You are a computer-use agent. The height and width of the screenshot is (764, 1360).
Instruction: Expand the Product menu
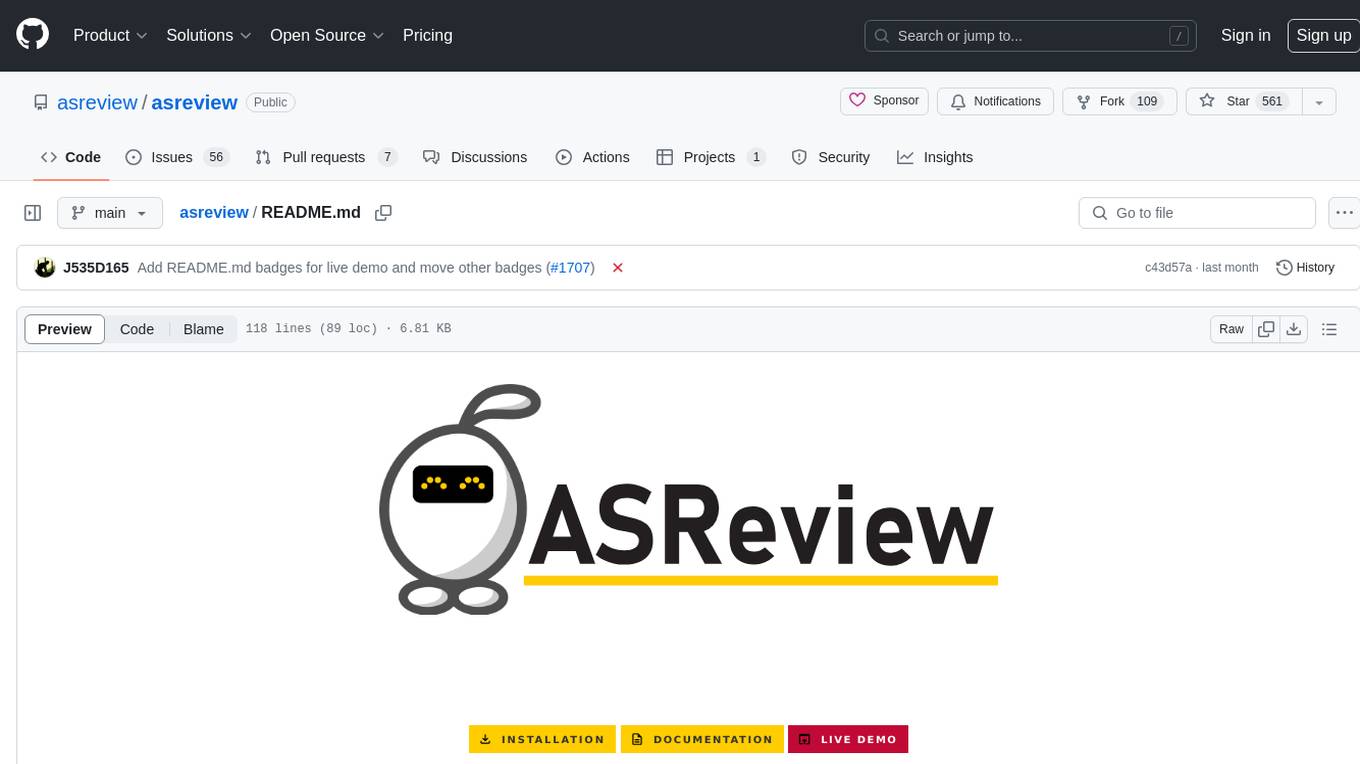(x=110, y=35)
